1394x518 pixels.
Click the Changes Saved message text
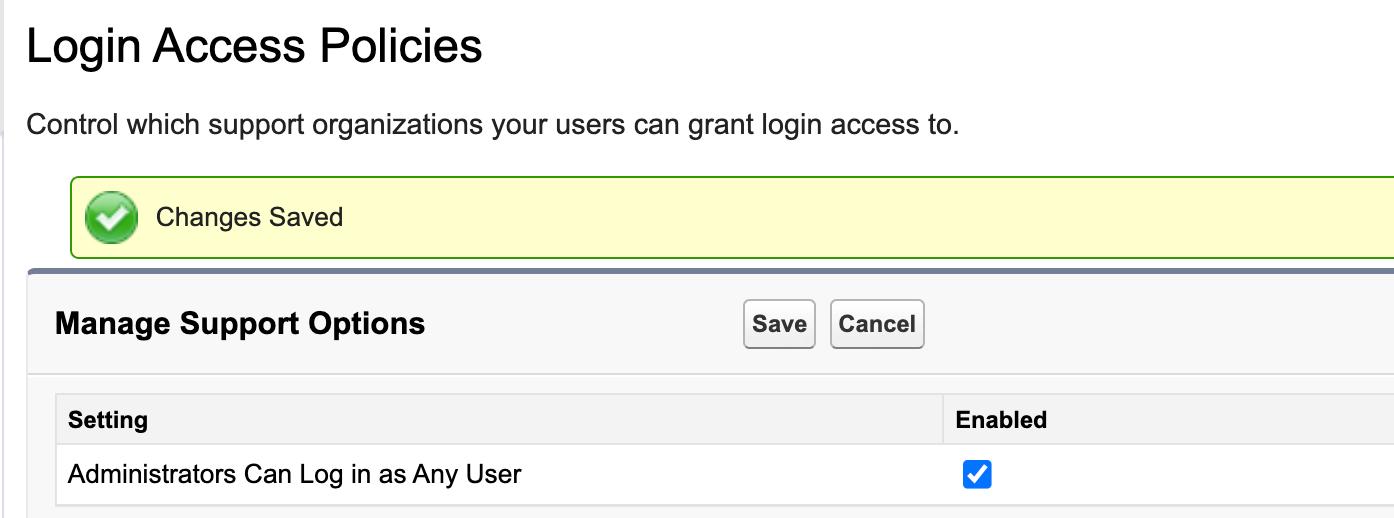point(249,217)
